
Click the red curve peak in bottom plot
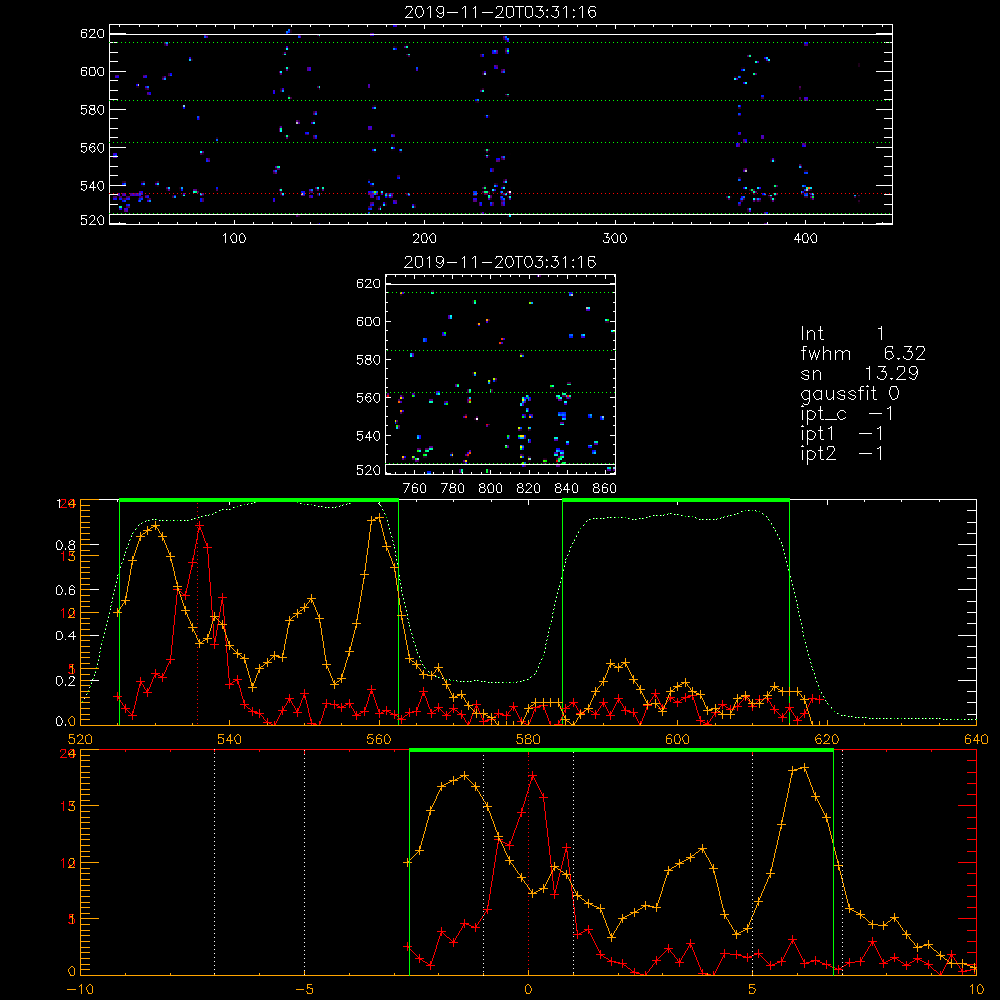point(533,776)
